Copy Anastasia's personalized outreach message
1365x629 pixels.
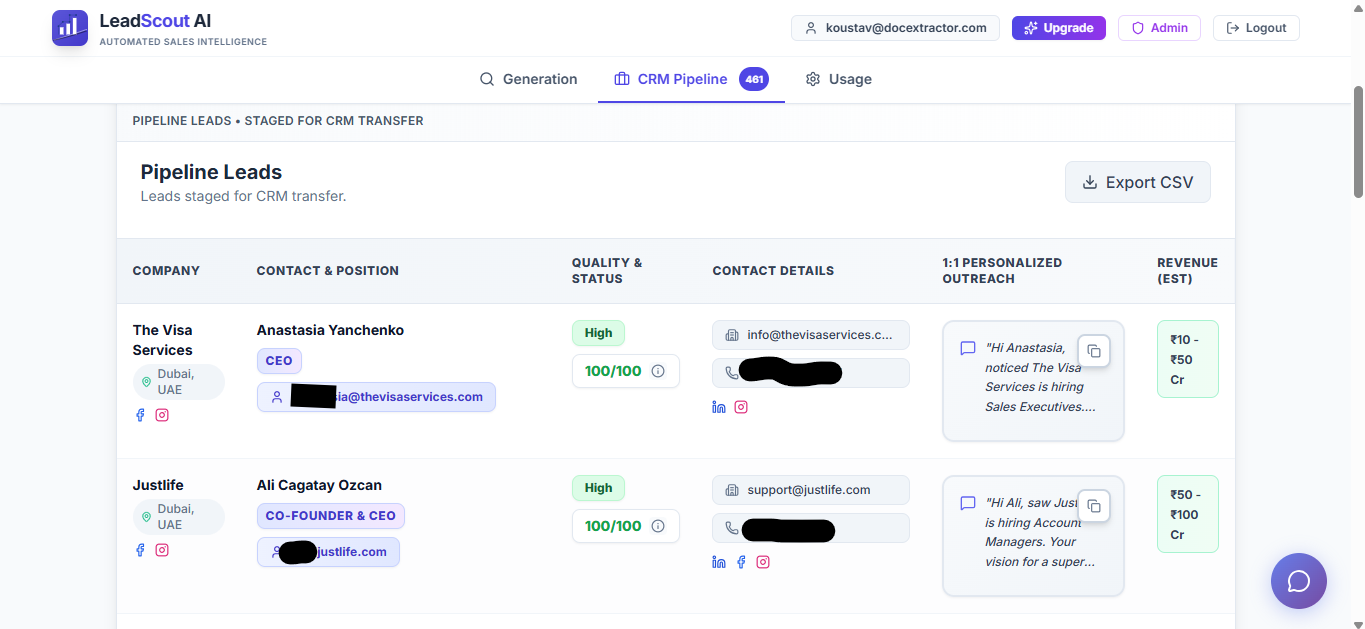pyautogui.click(x=1094, y=350)
